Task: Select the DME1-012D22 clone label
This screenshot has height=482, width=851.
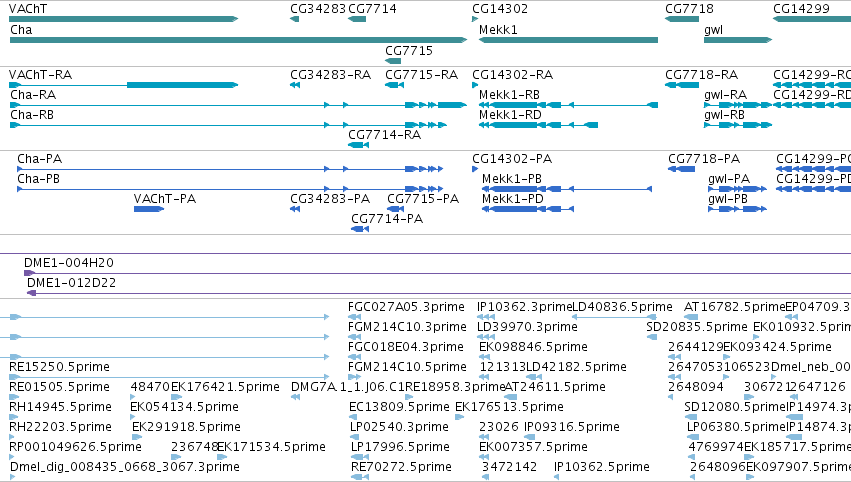Action: point(72,283)
